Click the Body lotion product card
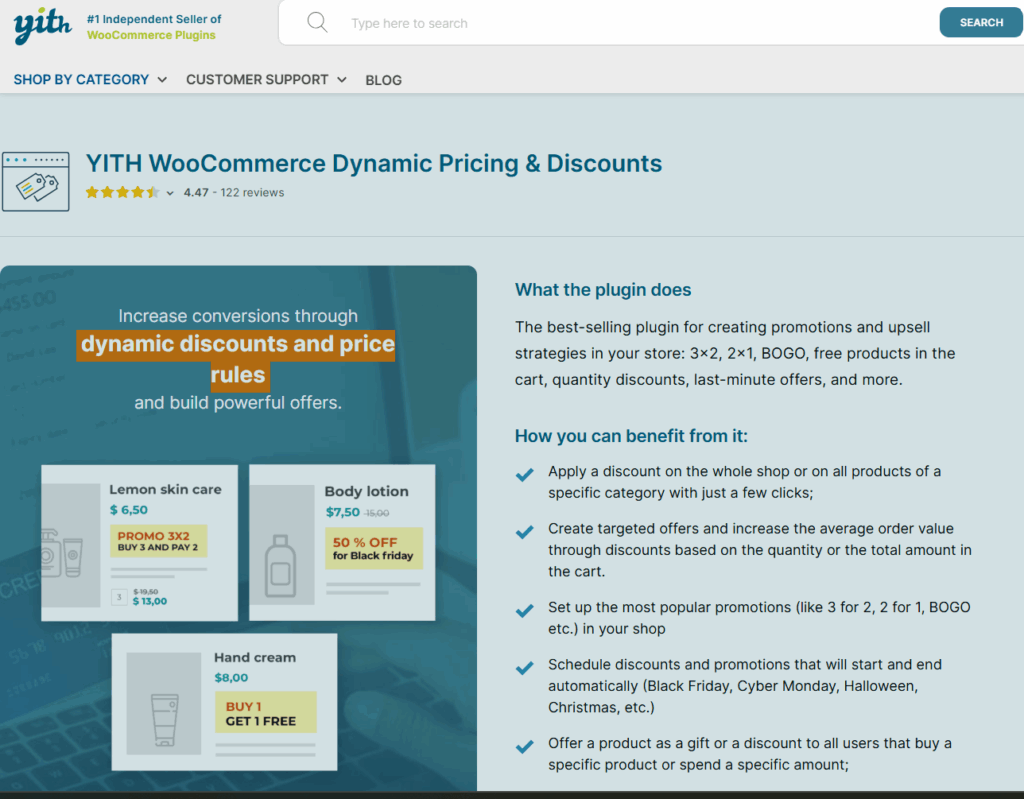Image resolution: width=1024 pixels, height=799 pixels. click(x=342, y=542)
